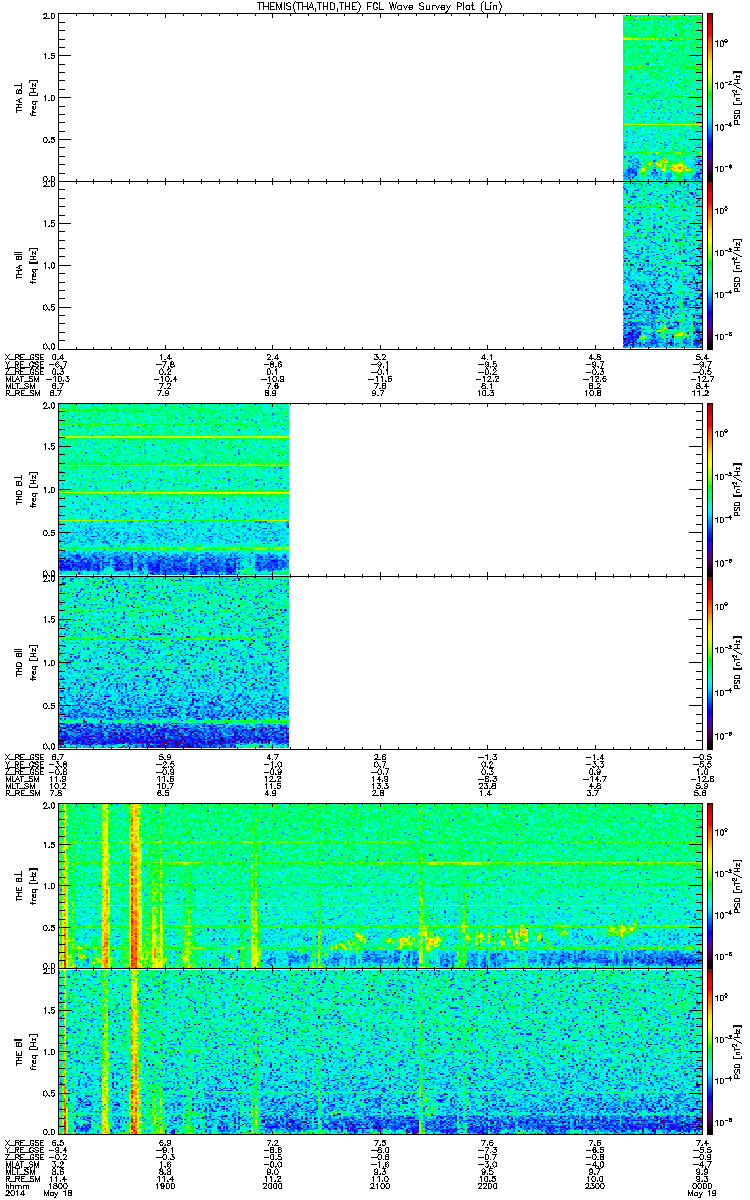Viewport: 750px width, 1200px height.
Task: Click THE B∥ freq [Hz] axis label
Action: pyautogui.click(x=31, y=1051)
